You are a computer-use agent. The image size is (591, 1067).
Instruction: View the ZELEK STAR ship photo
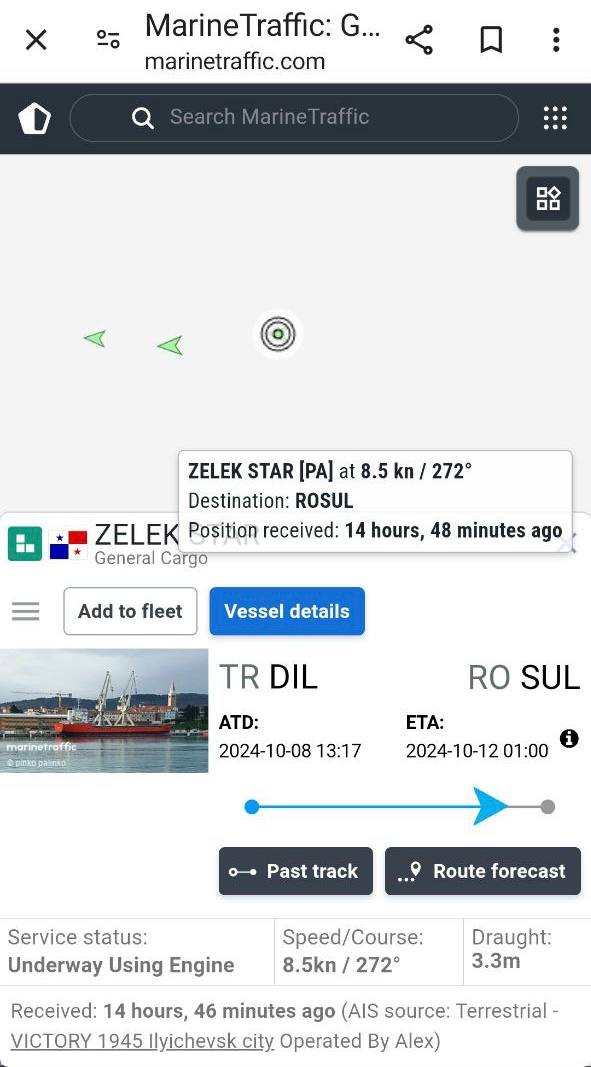tap(104, 710)
